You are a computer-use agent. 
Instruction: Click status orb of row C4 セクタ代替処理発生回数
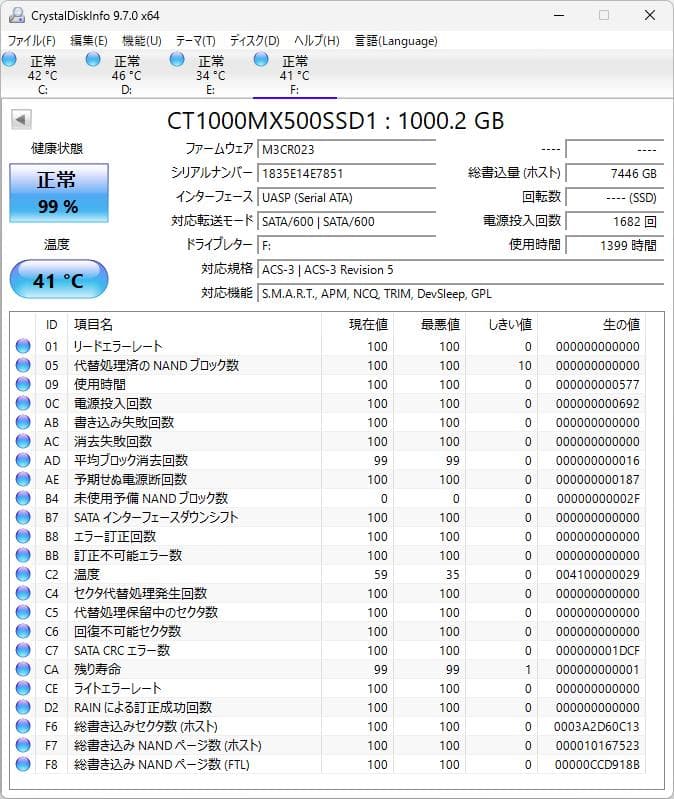23,593
